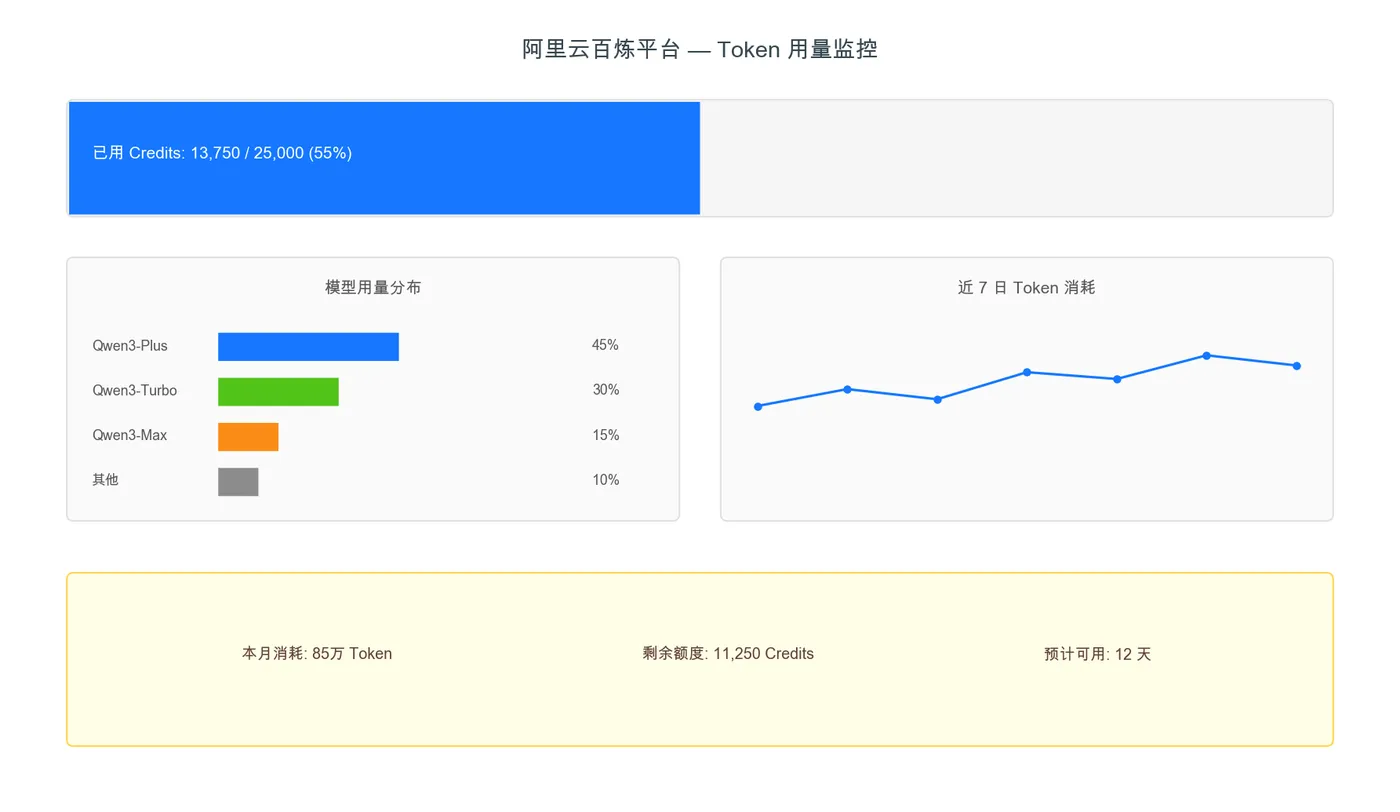Image resolution: width=1400 pixels, height=812 pixels.
Task: Click the '剩余额度: 11,250 Credits' stat
Action: tap(728, 654)
